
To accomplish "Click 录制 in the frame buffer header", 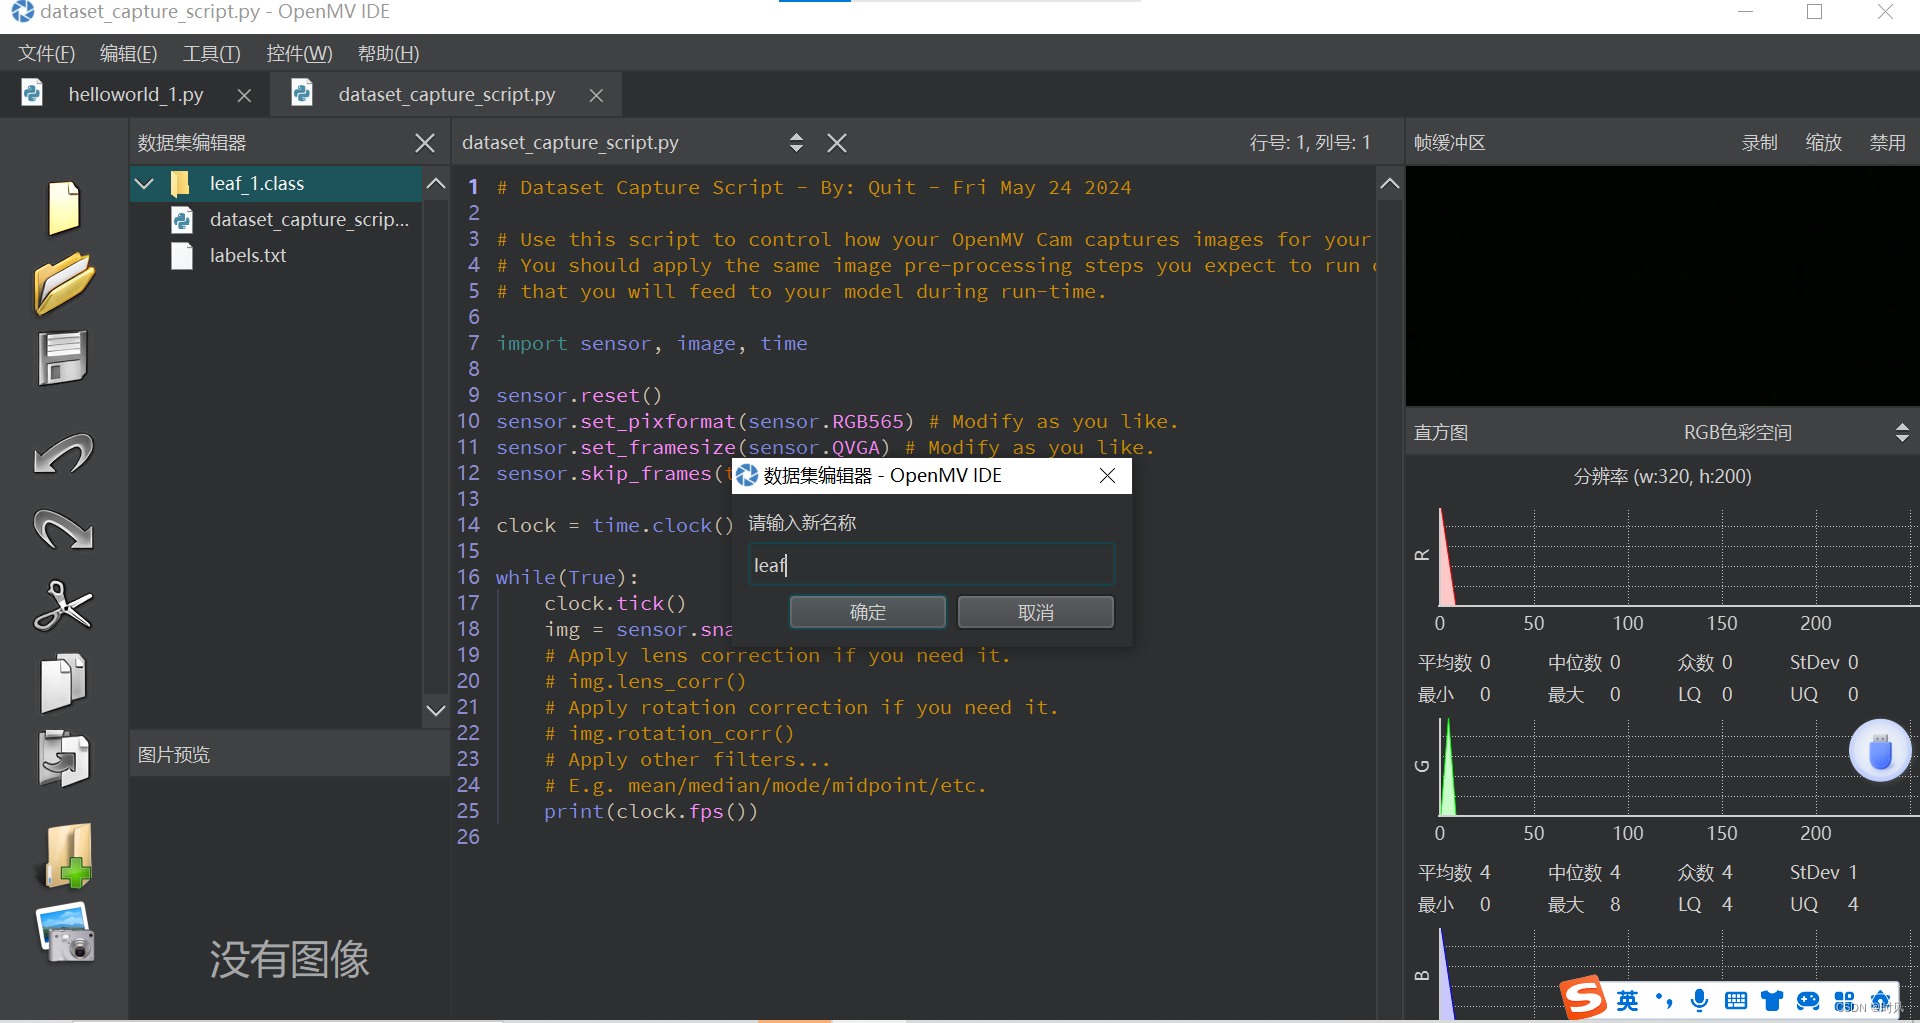I will click(1760, 143).
